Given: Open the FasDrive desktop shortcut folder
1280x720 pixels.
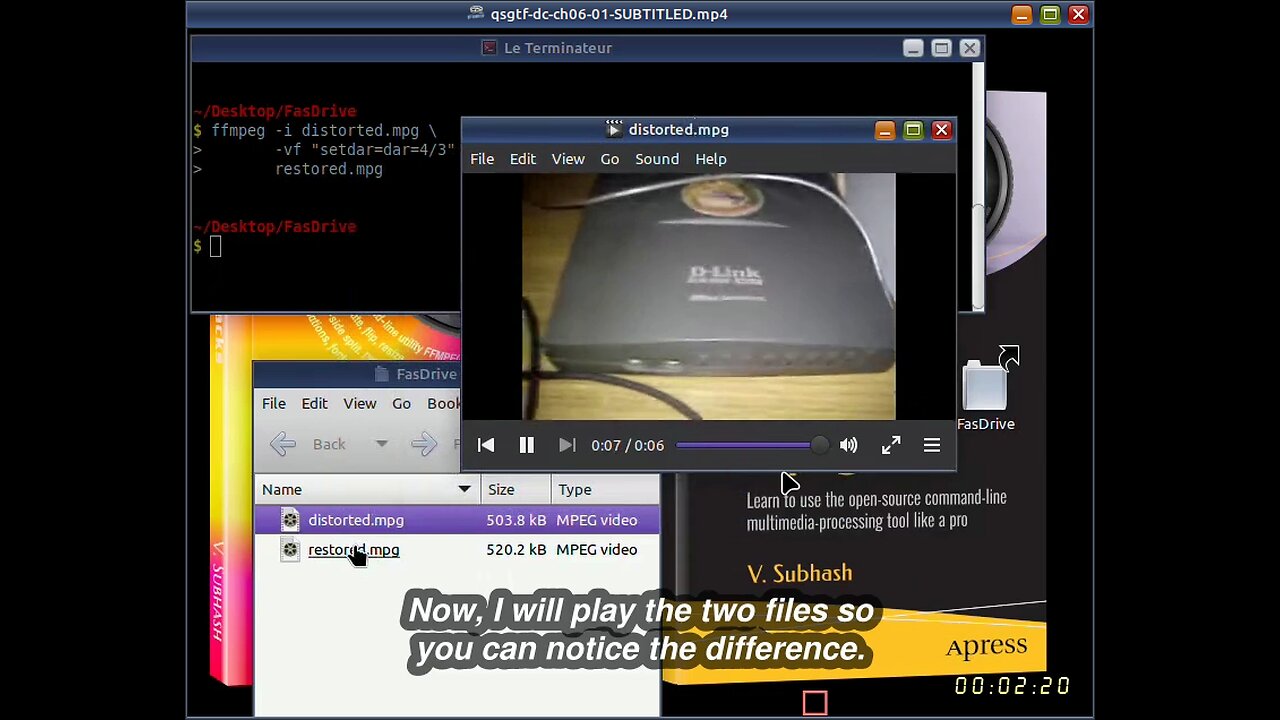Looking at the screenshot, I should tap(986, 390).
